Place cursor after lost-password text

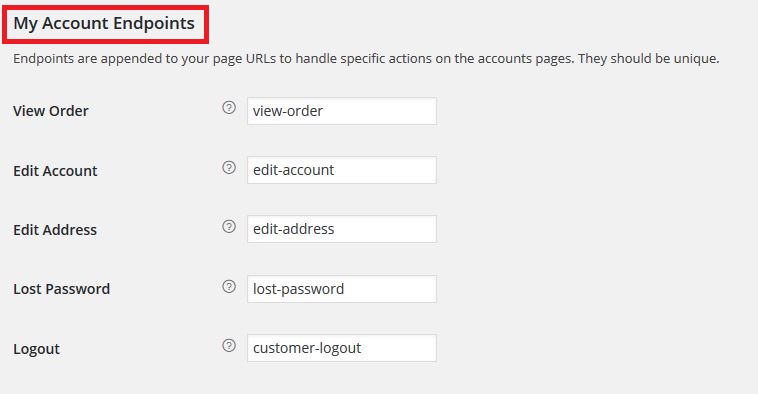coord(345,289)
